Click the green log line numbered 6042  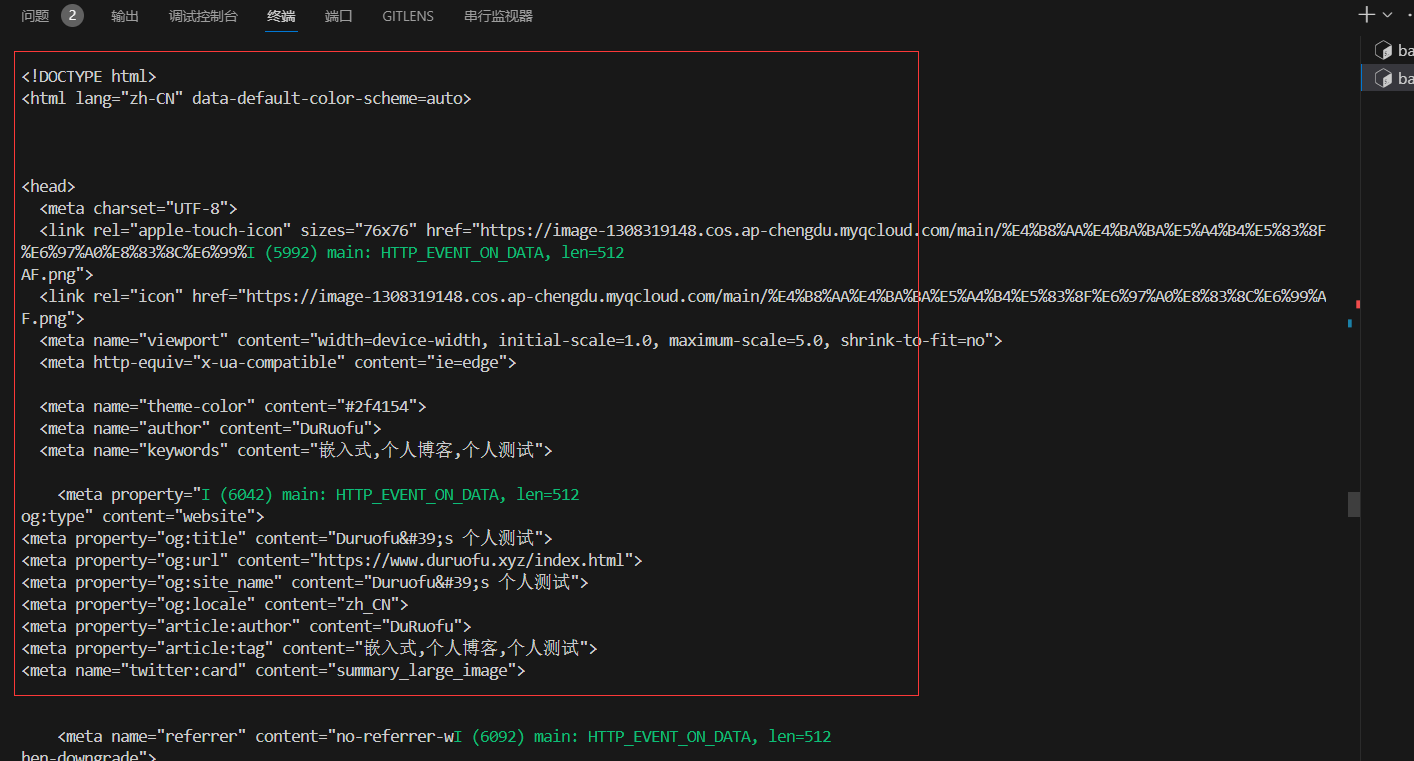[x=390, y=495]
